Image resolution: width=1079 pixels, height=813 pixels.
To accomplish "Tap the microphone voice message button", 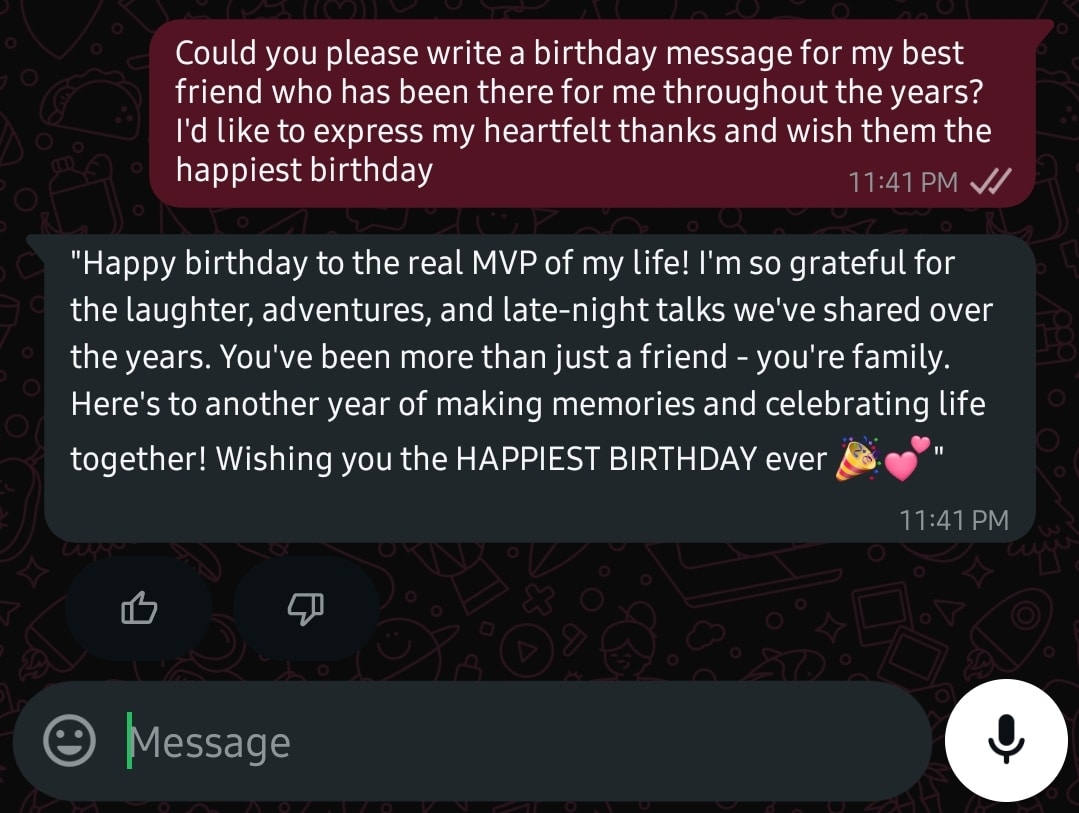I will 1005,740.
